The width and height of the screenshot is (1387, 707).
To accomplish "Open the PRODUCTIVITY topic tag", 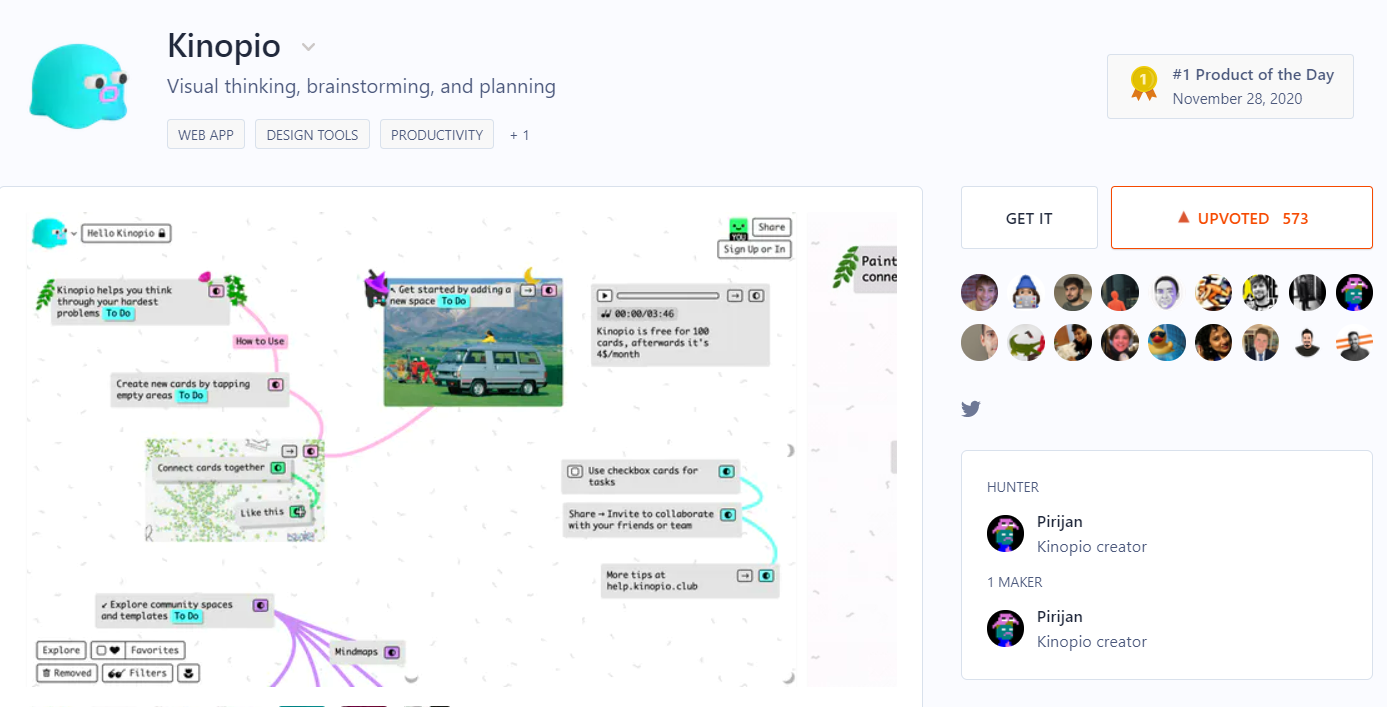I will point(436,135).
